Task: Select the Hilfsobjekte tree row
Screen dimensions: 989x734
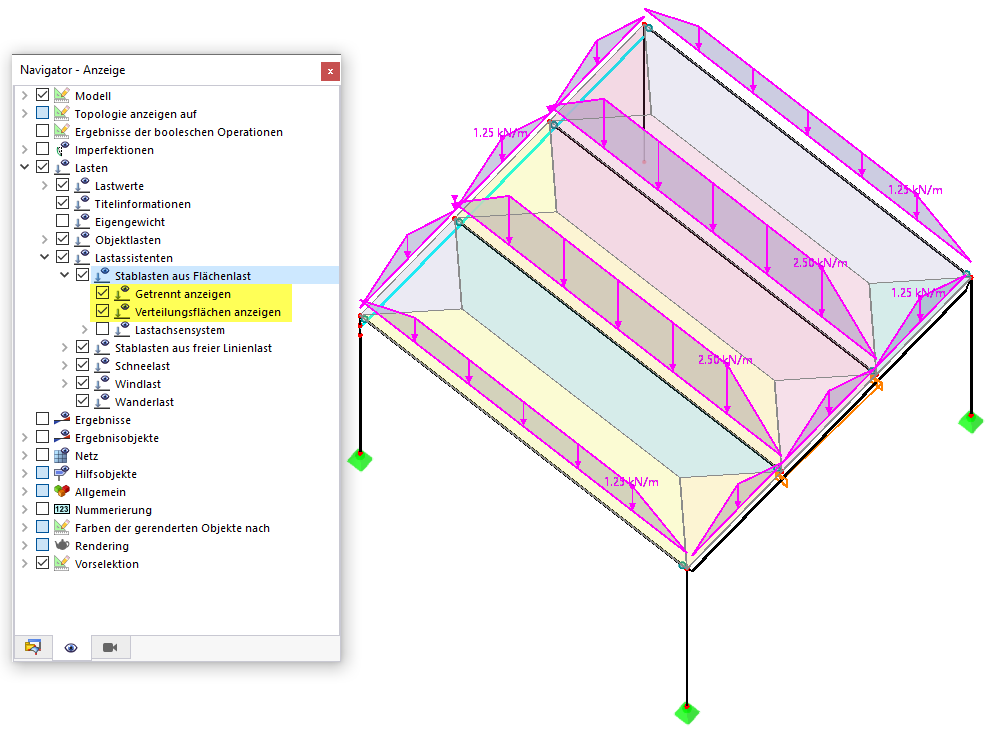Action: tap(106, 474)
